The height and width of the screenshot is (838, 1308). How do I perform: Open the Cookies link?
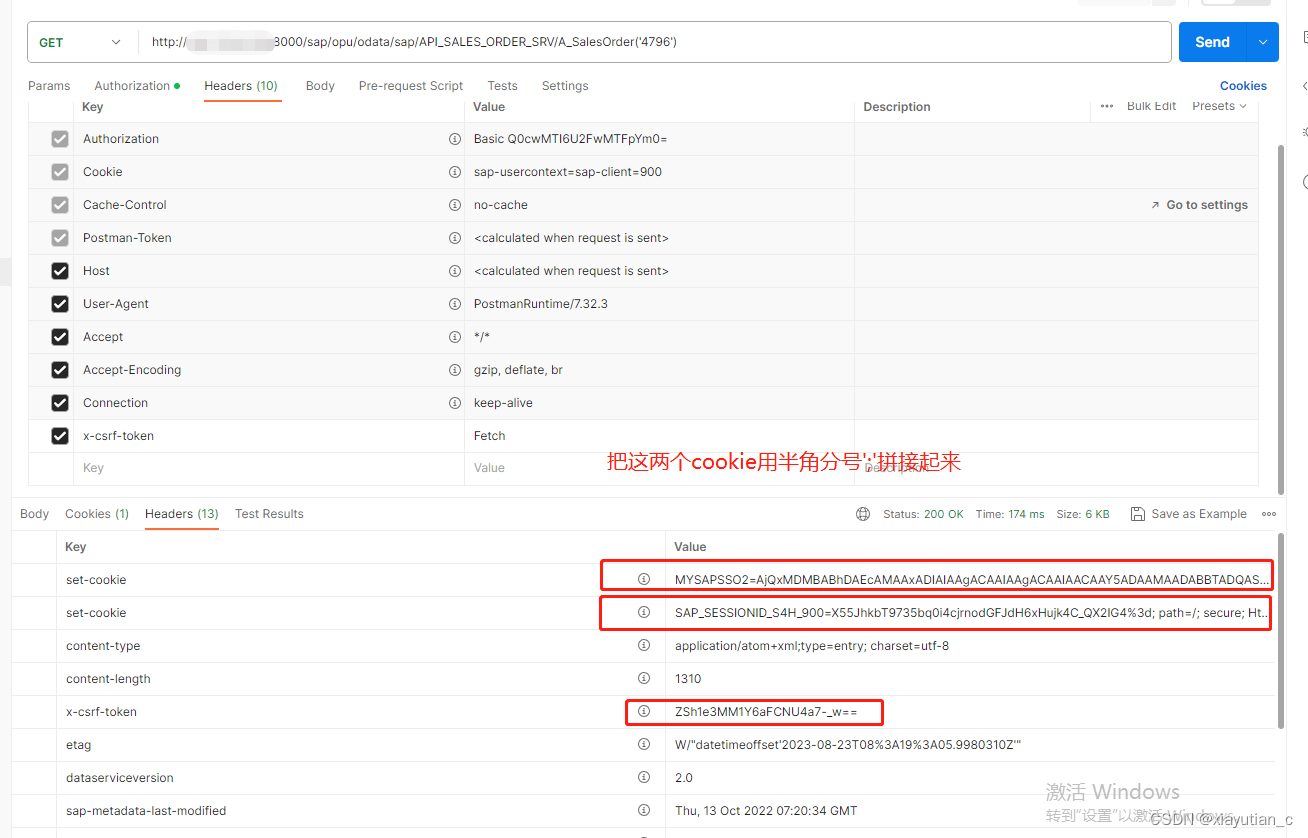coord(1243,86)
